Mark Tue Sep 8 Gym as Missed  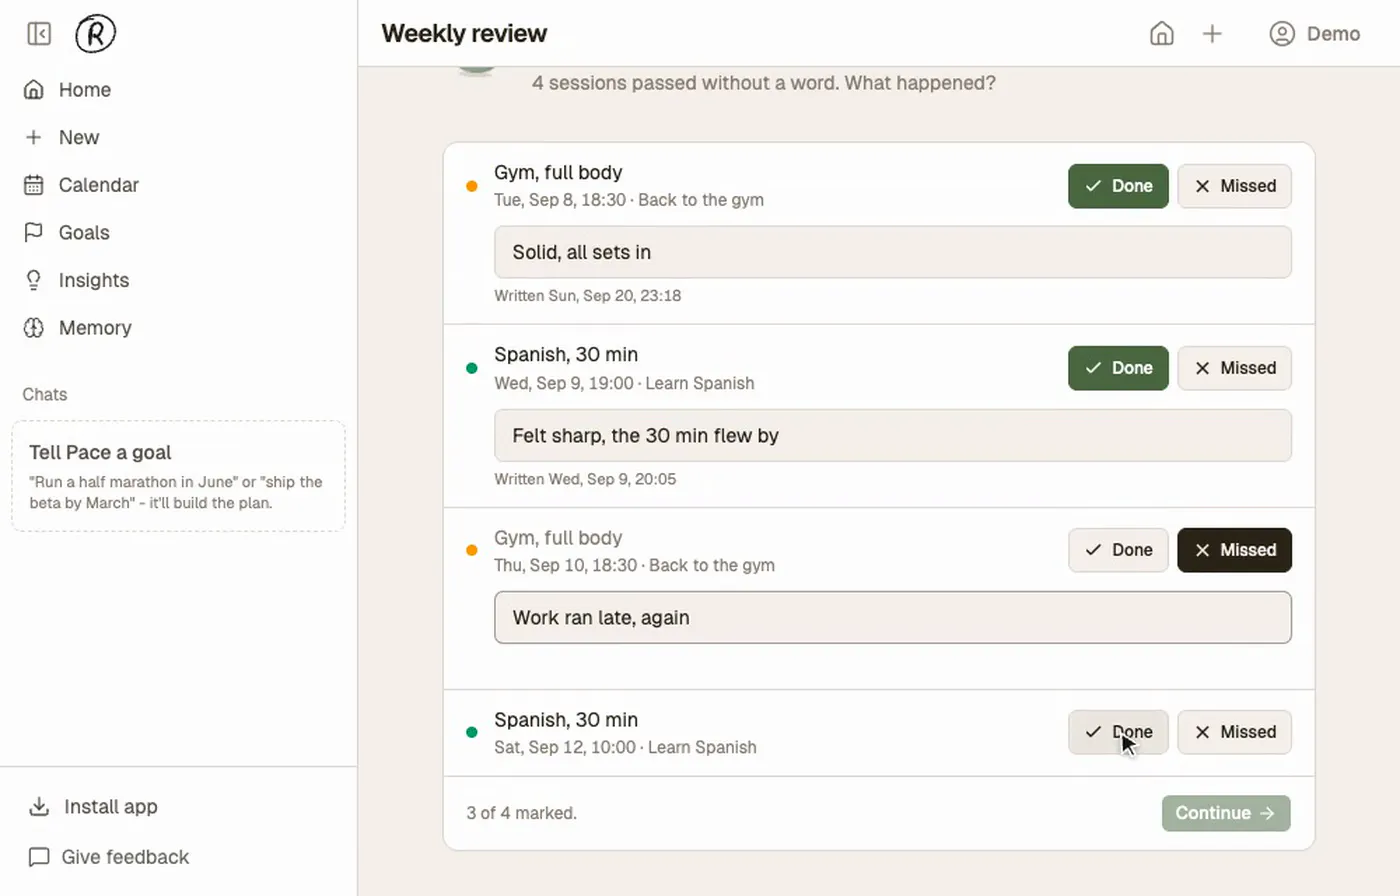coord(1234,186)
